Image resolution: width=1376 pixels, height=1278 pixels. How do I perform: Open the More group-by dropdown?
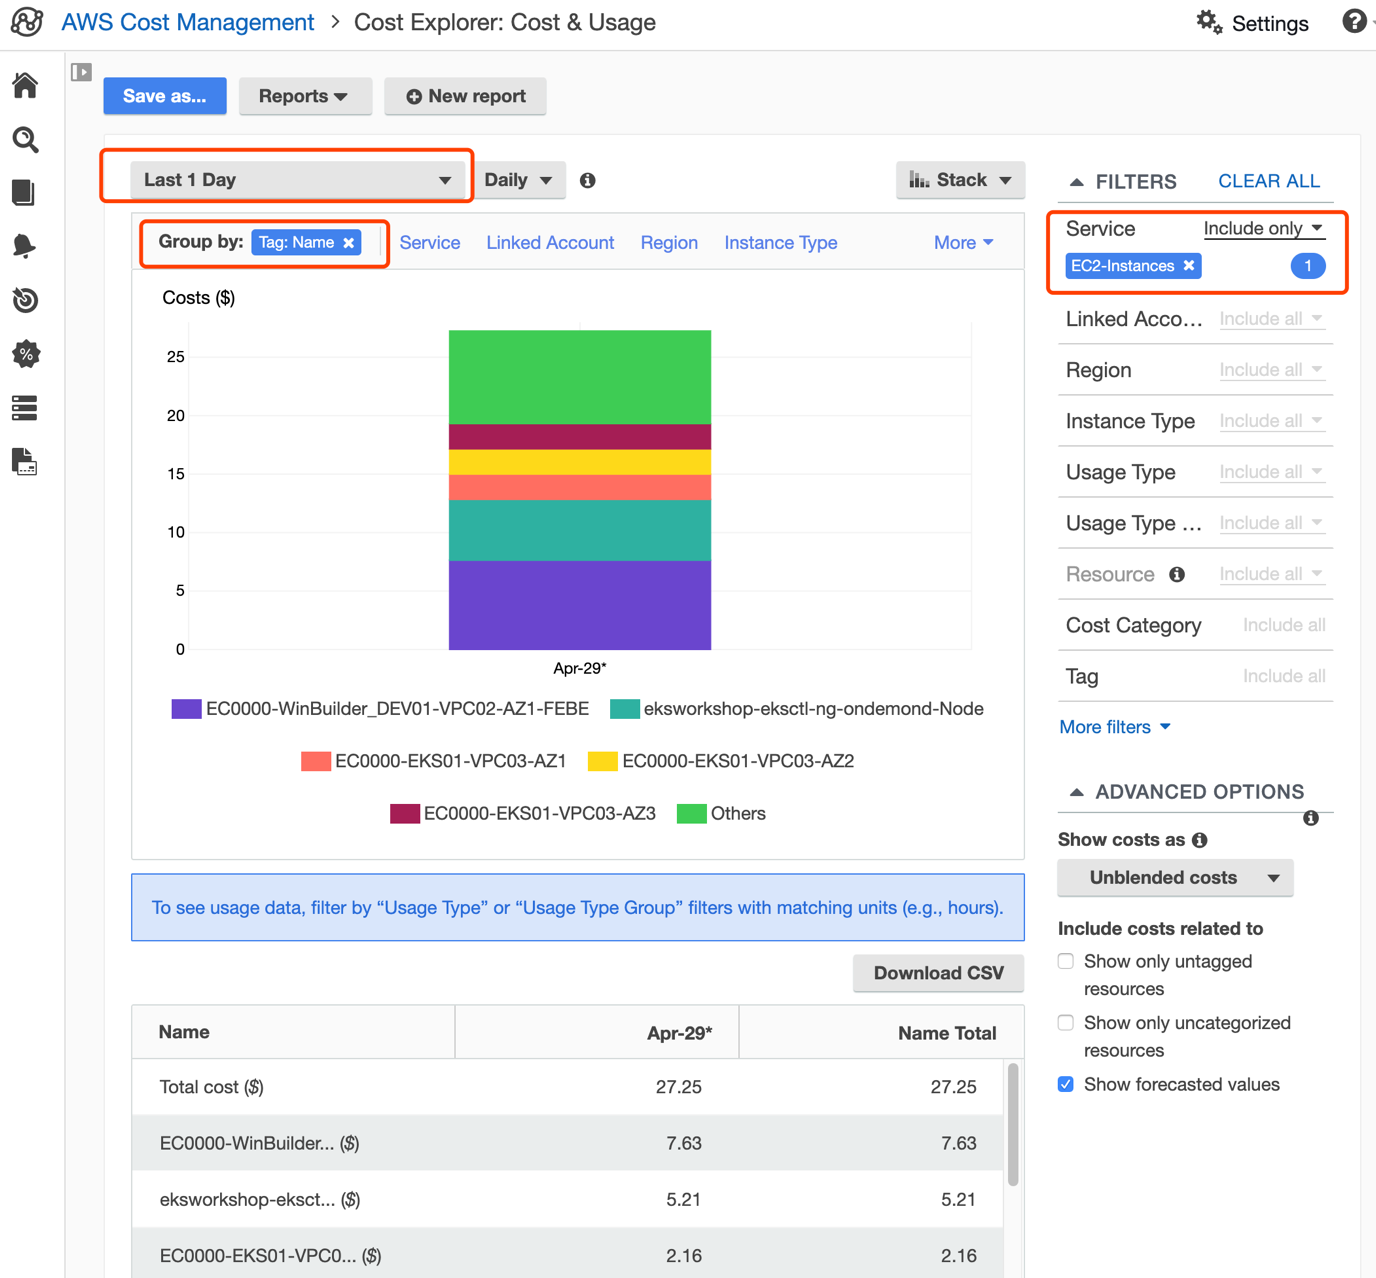coord(964,243)
